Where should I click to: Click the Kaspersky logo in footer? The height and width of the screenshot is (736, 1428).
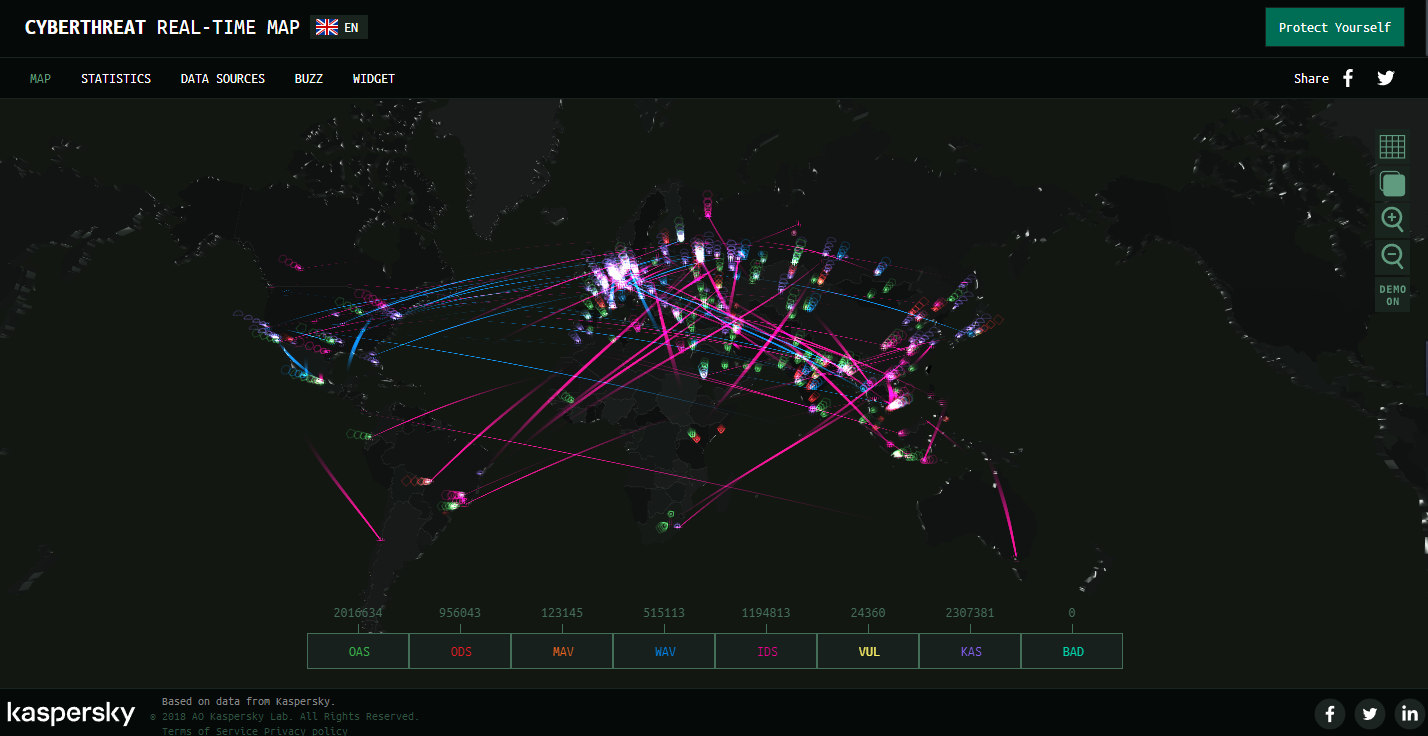coord(71,713)
